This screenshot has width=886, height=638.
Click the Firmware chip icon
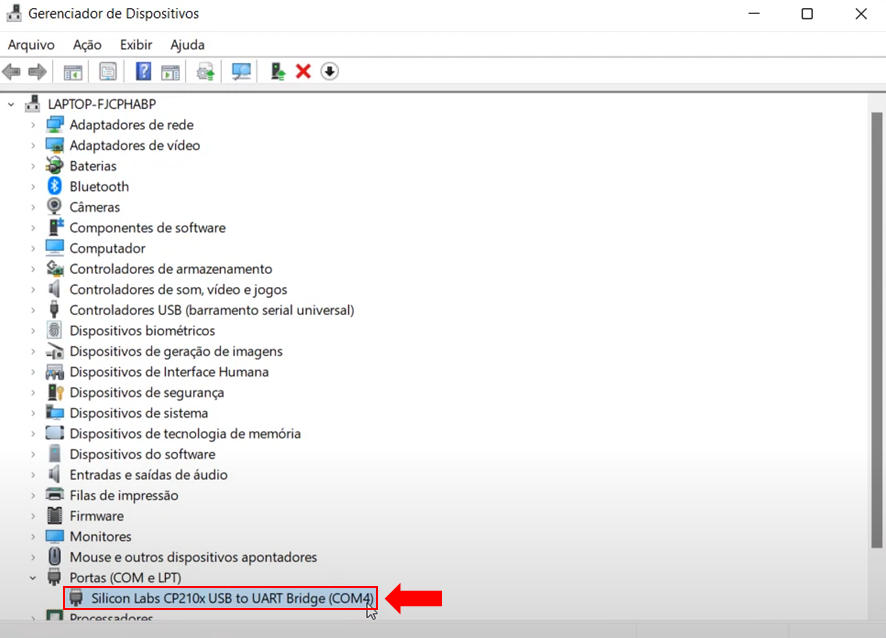click(54, 515)
